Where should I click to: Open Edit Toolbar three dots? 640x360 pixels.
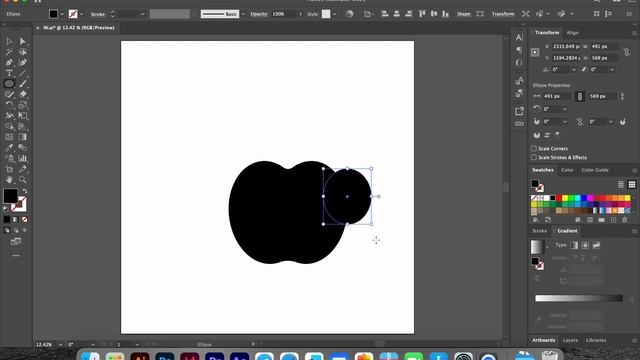[x=16, y=256]
